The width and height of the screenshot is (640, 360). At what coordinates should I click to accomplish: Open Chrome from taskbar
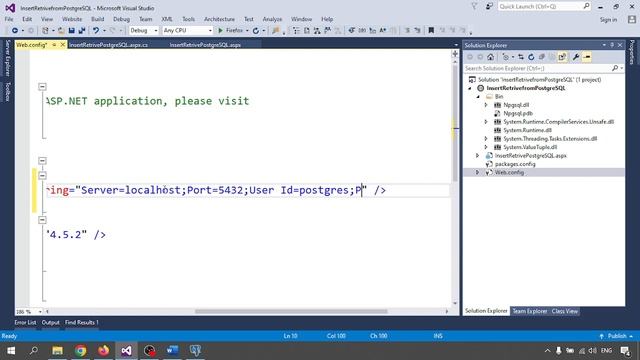(x=80, y=351)
